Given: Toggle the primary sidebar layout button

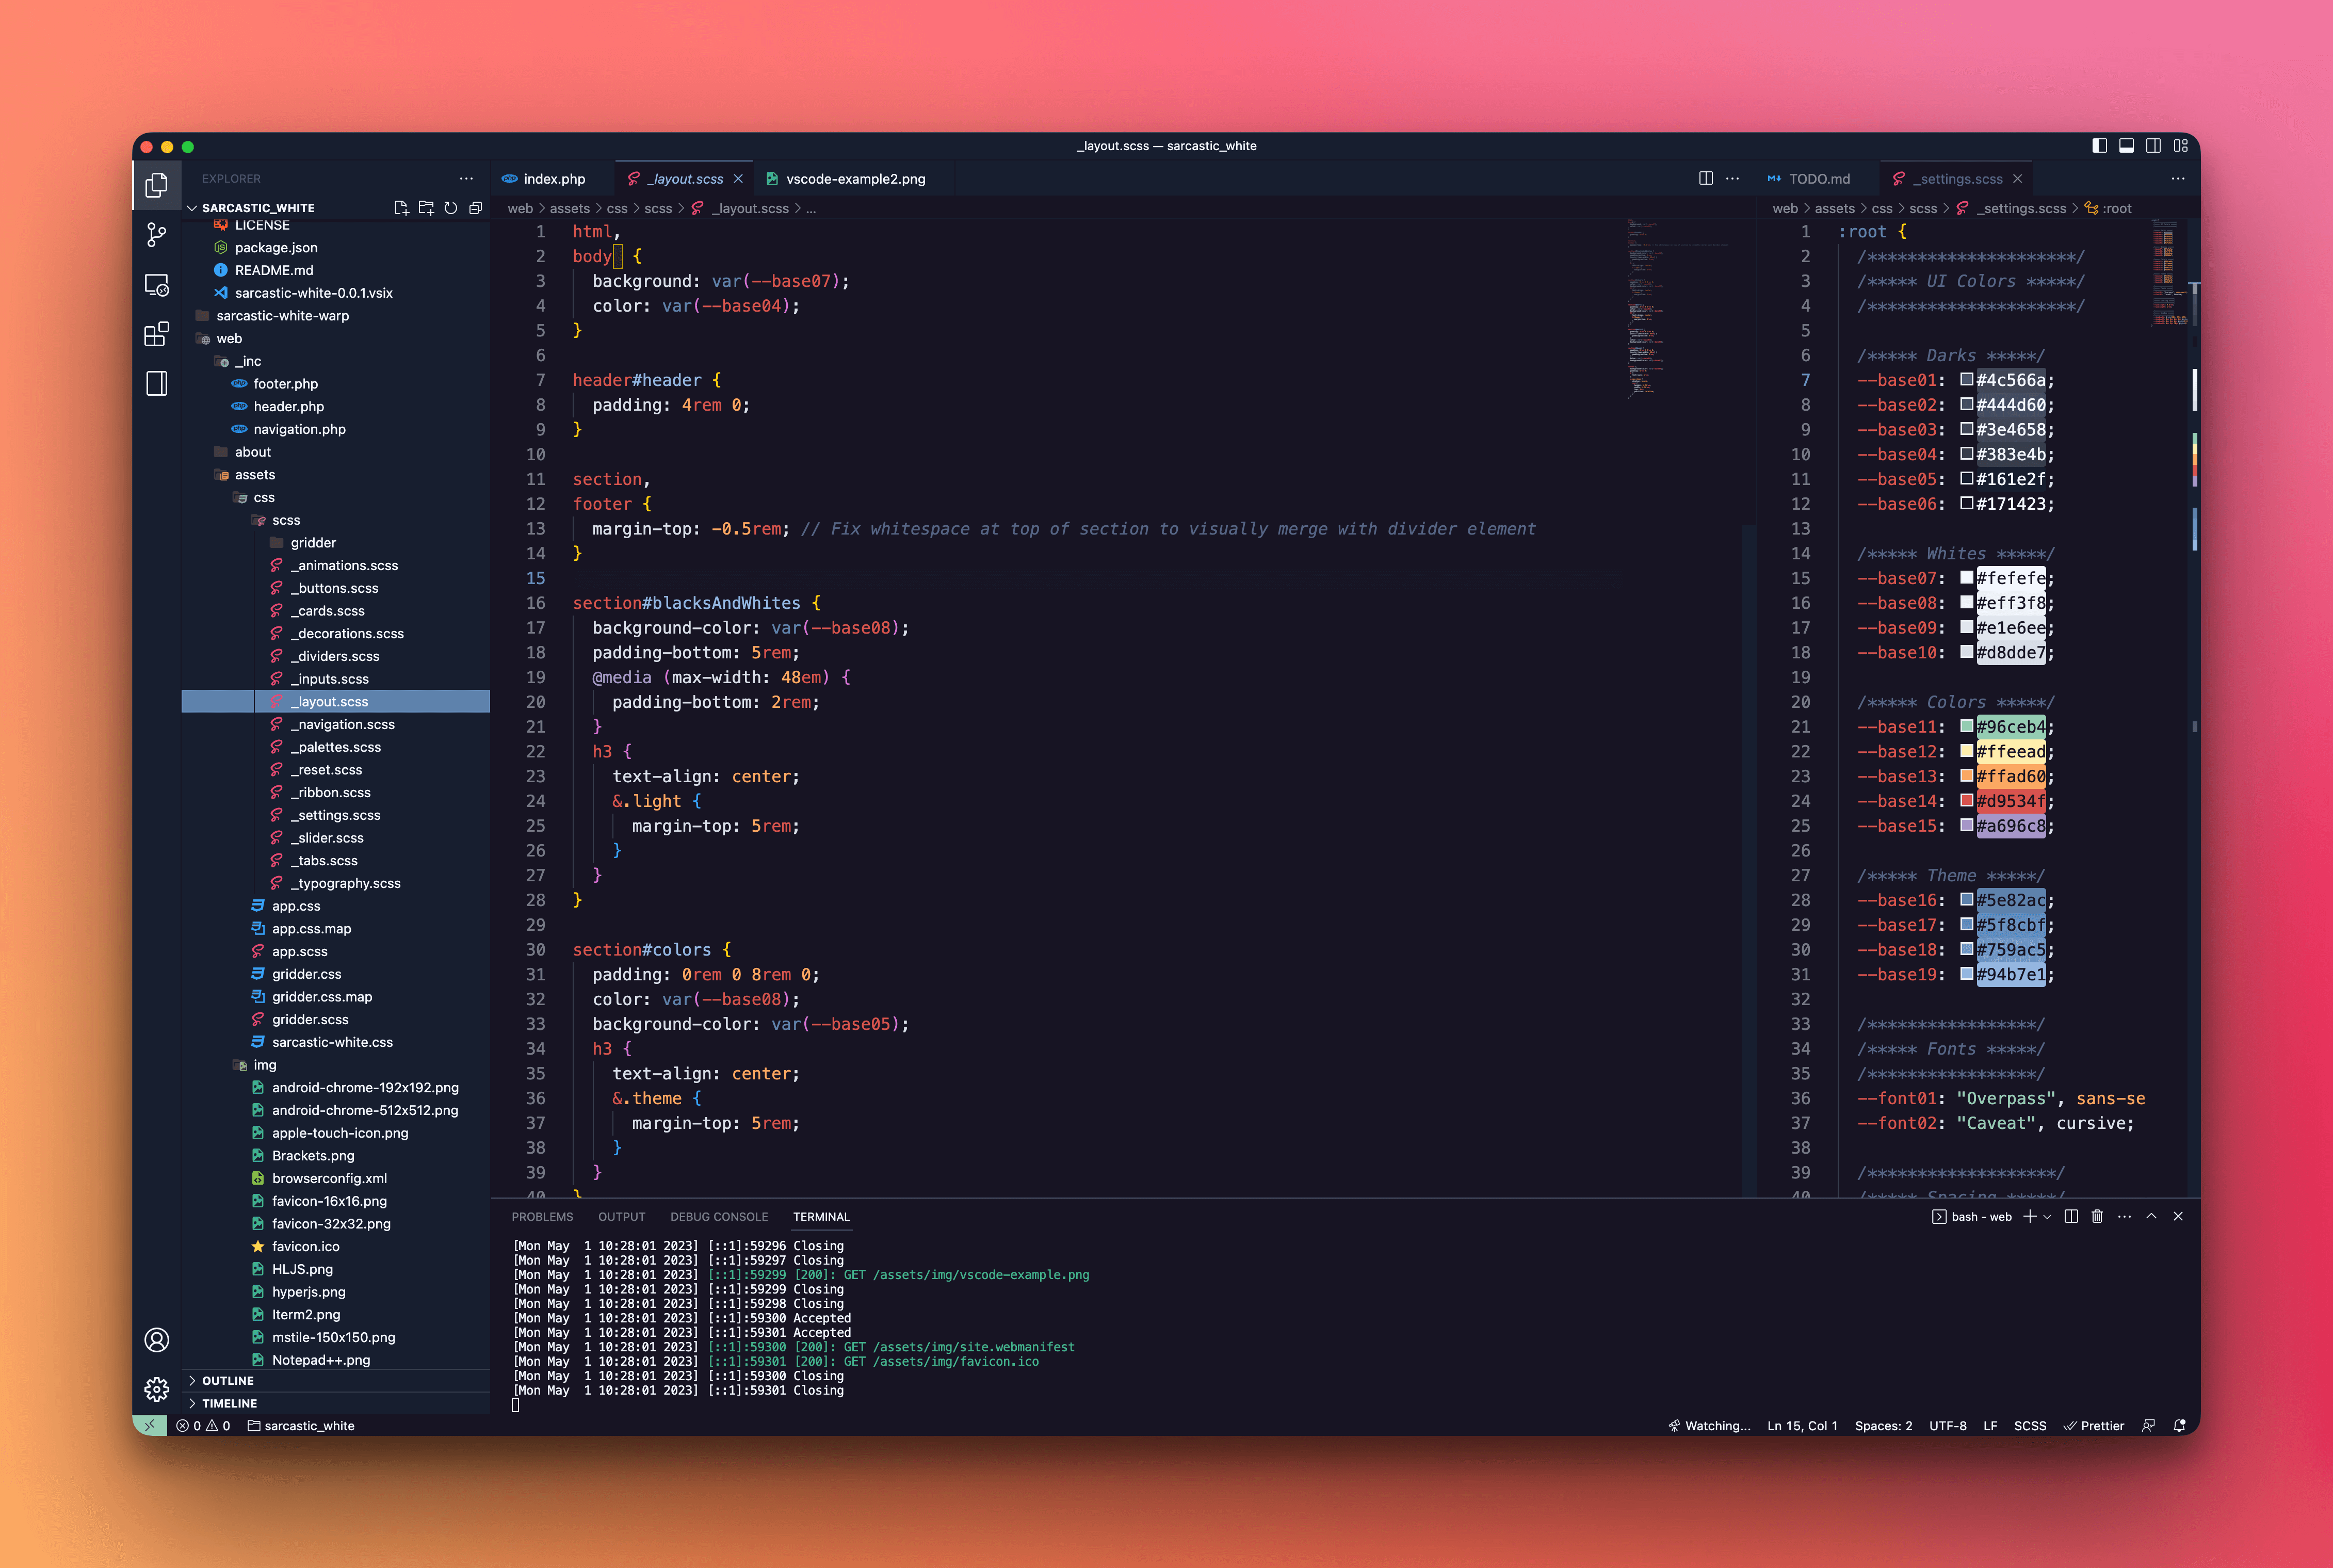Looking at the screenshot, I should (2099, 146).
